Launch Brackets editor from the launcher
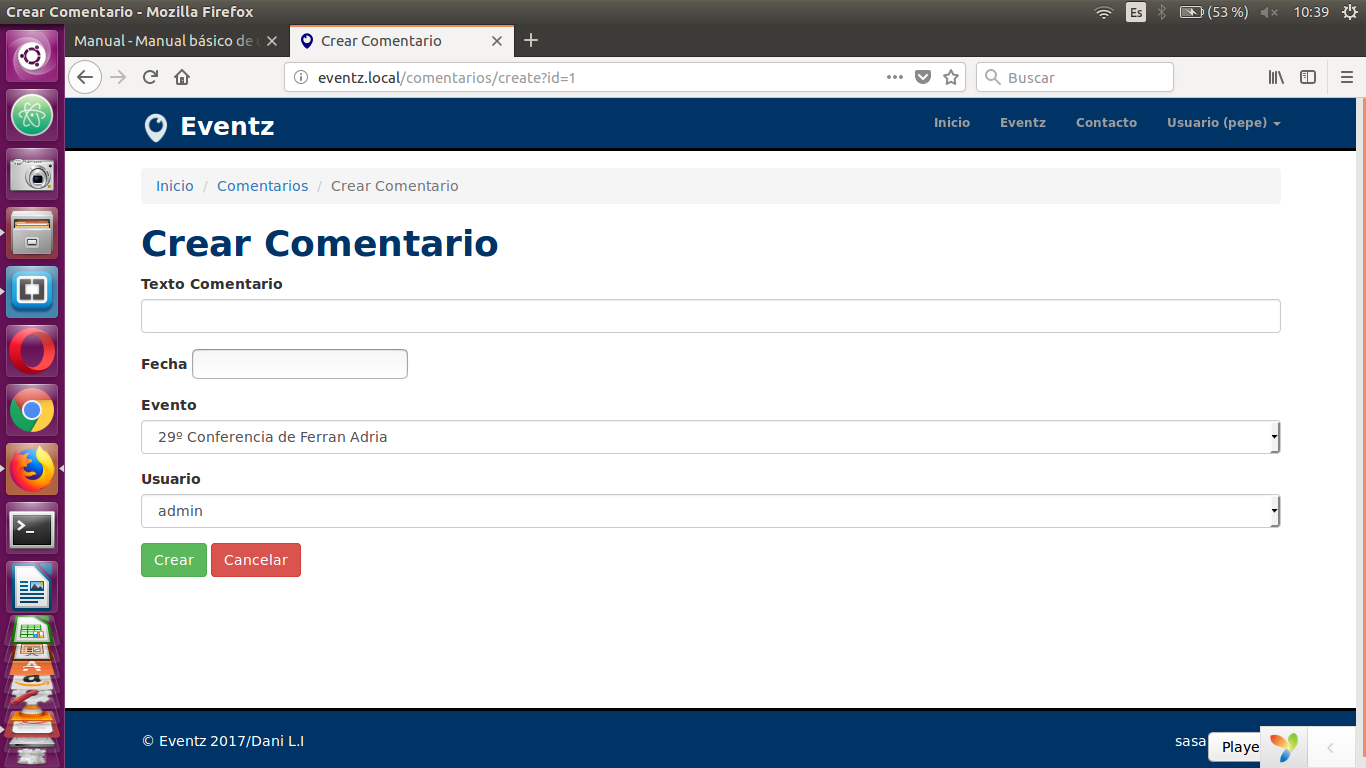1366x768 pixels. 33,292
